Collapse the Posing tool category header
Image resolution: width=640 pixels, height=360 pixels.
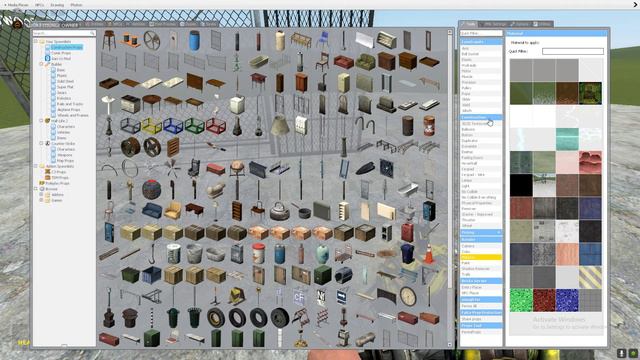point(481,232)
